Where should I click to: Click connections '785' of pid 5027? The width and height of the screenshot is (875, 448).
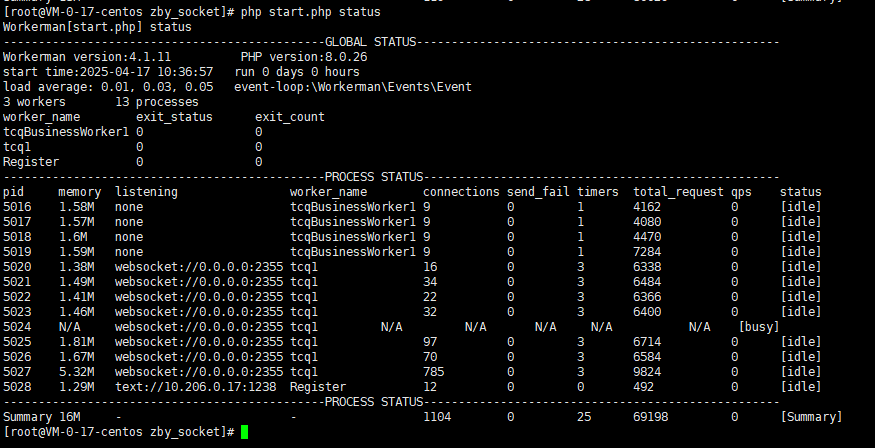pos(434,372)
